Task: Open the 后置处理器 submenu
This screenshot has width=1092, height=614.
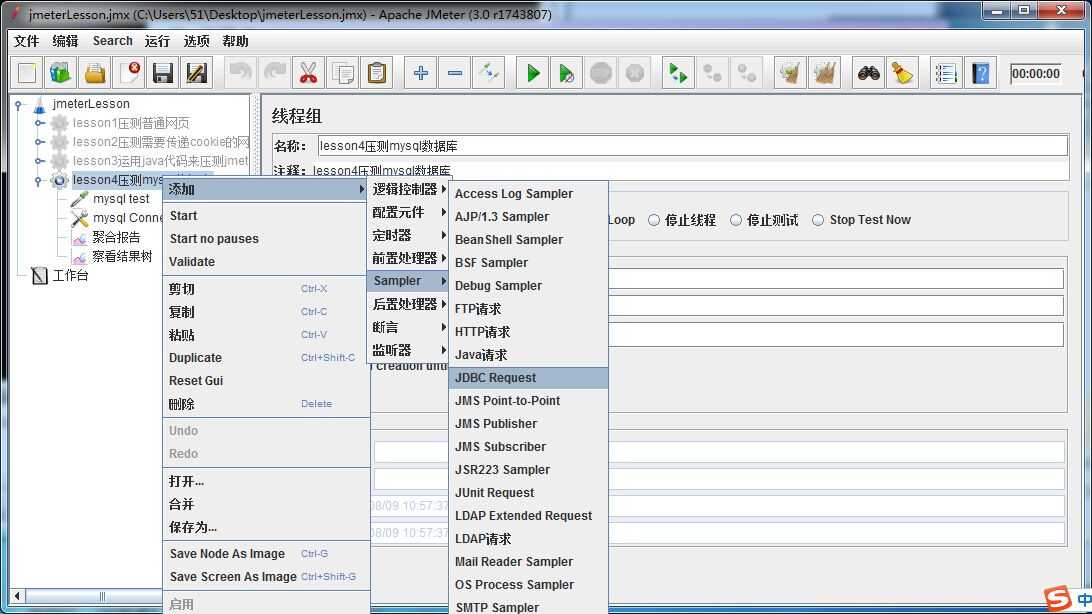Action: point(408,304)
